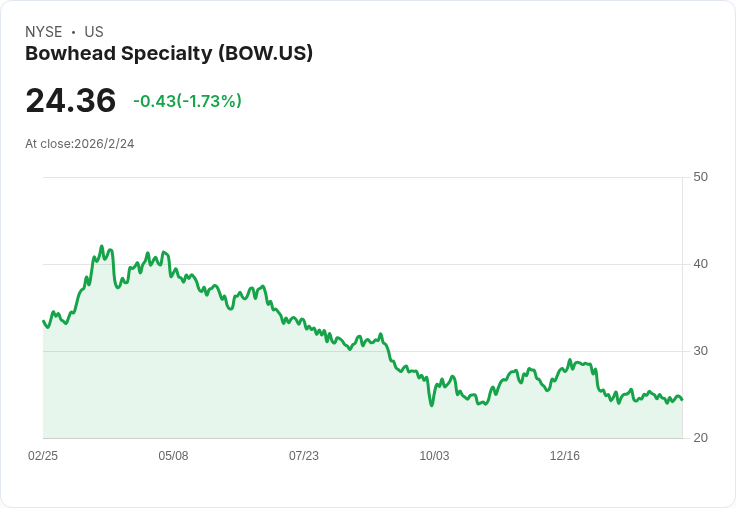Viewport: 736px width, 508px height.
Task: Select the 20 y-axis label
Action: [700, 438]
